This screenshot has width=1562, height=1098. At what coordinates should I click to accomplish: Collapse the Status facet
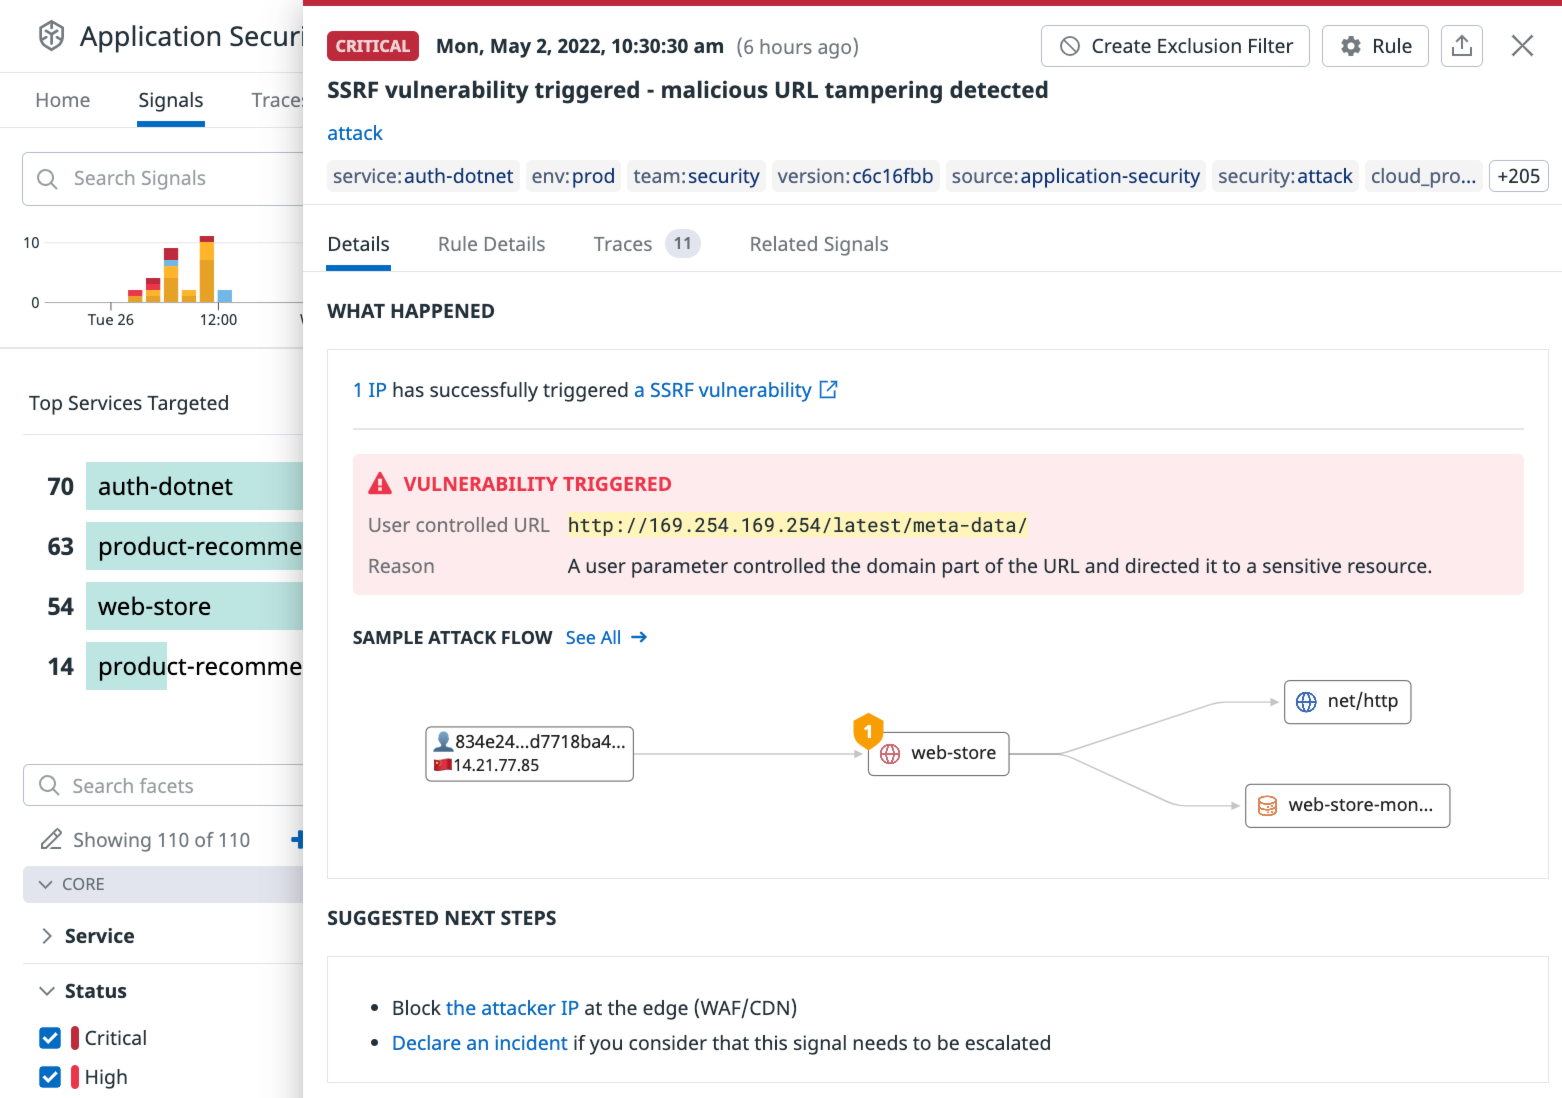tap(47, 991)
